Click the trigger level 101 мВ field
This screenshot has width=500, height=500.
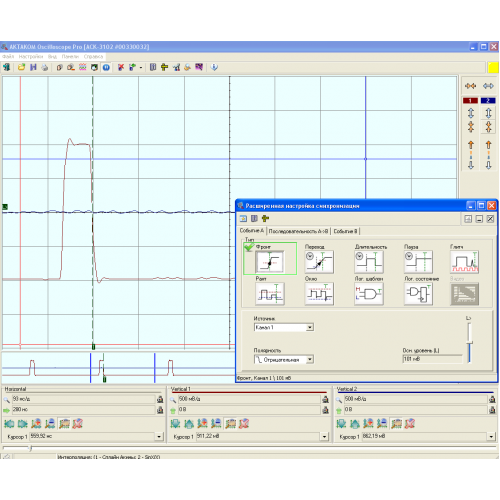432,359
